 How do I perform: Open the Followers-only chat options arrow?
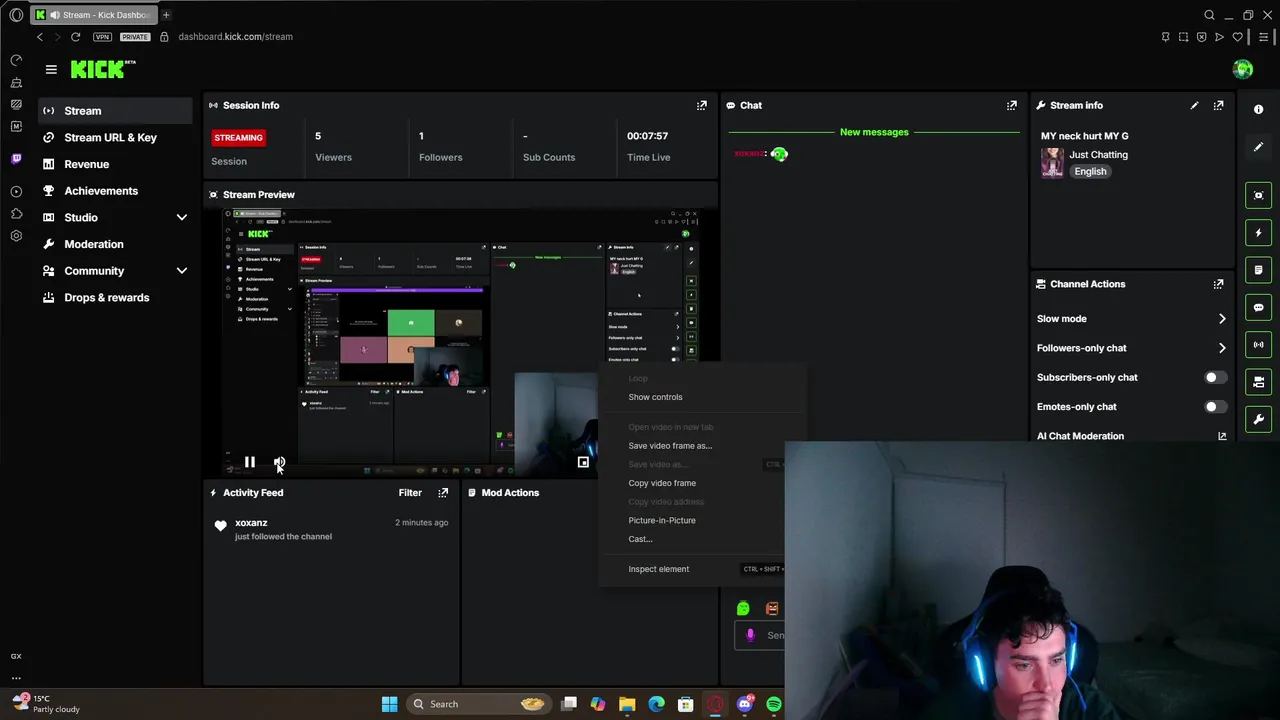click(1222, 348)
